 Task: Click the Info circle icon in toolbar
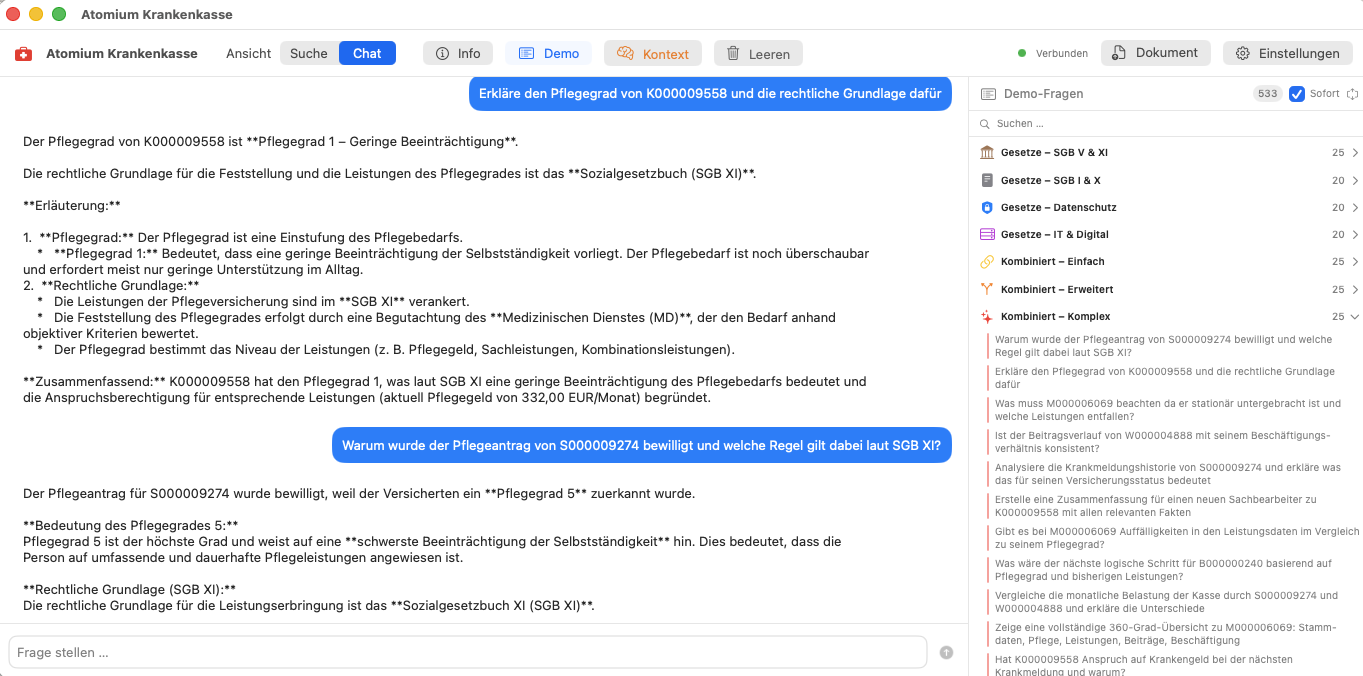point(442,54)
